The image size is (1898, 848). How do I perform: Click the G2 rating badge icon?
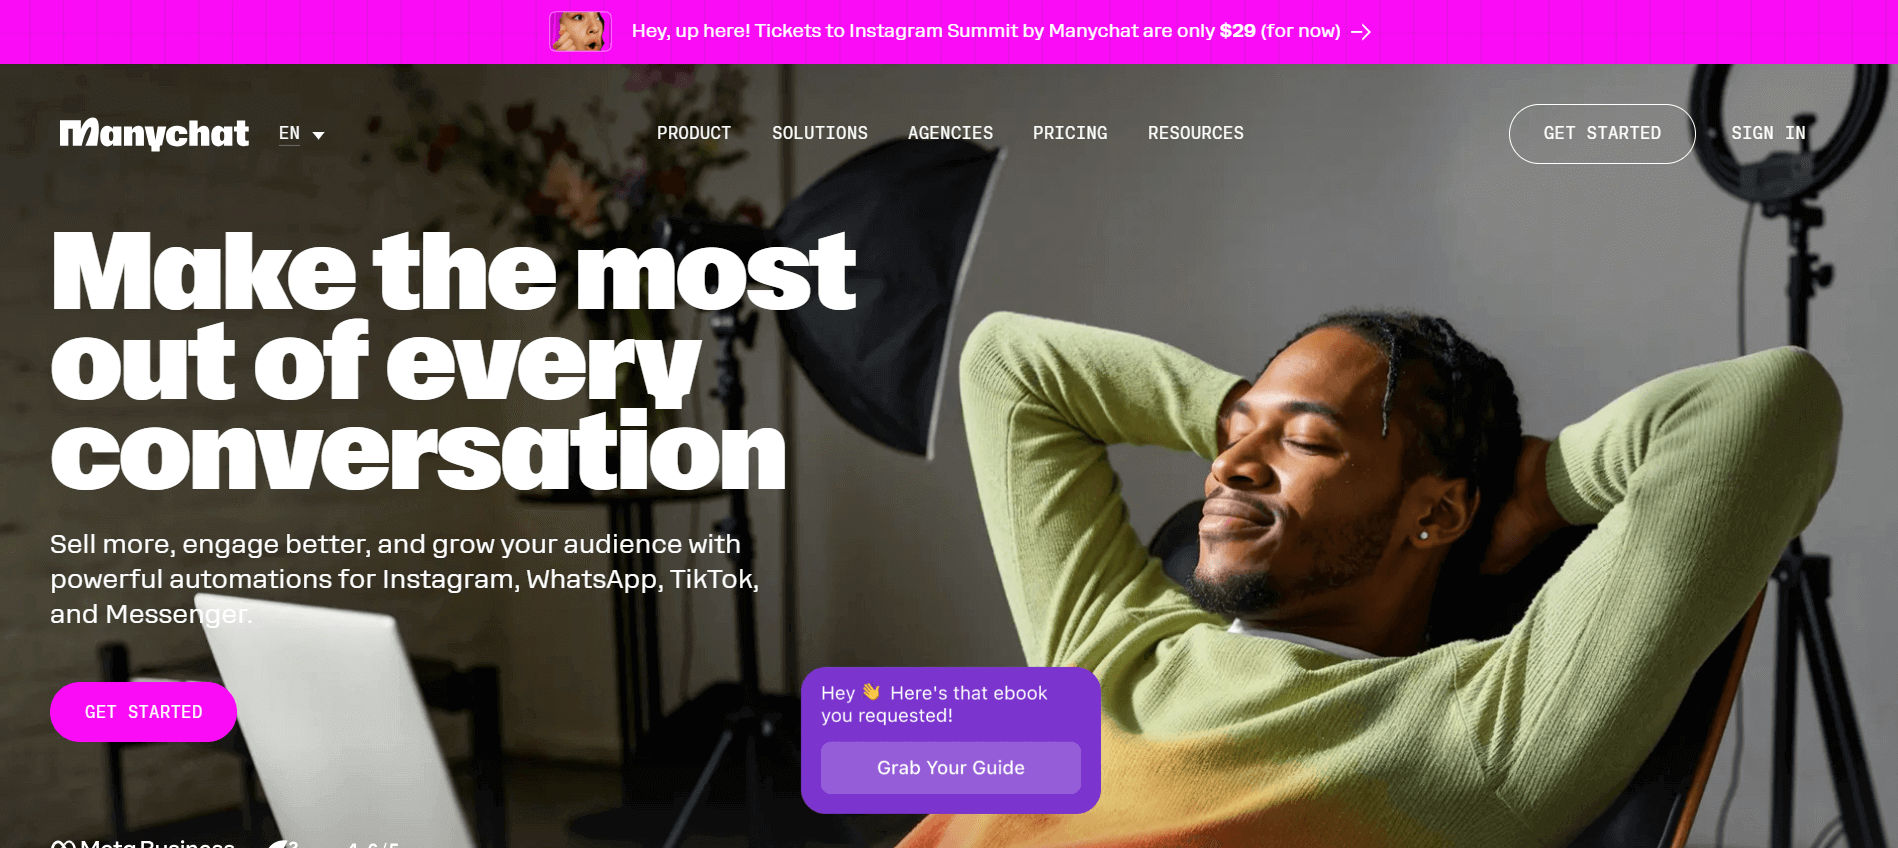(x=283, y=844)
